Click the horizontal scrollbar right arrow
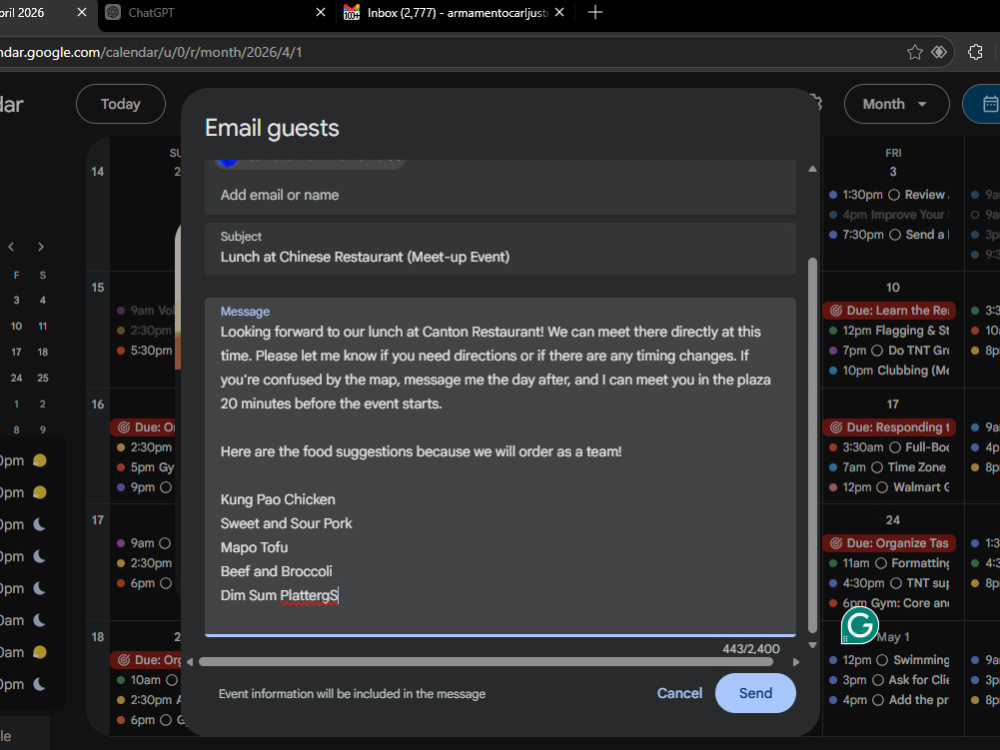The width and height of the screenshot is (1000, 750). pos(796,662)
